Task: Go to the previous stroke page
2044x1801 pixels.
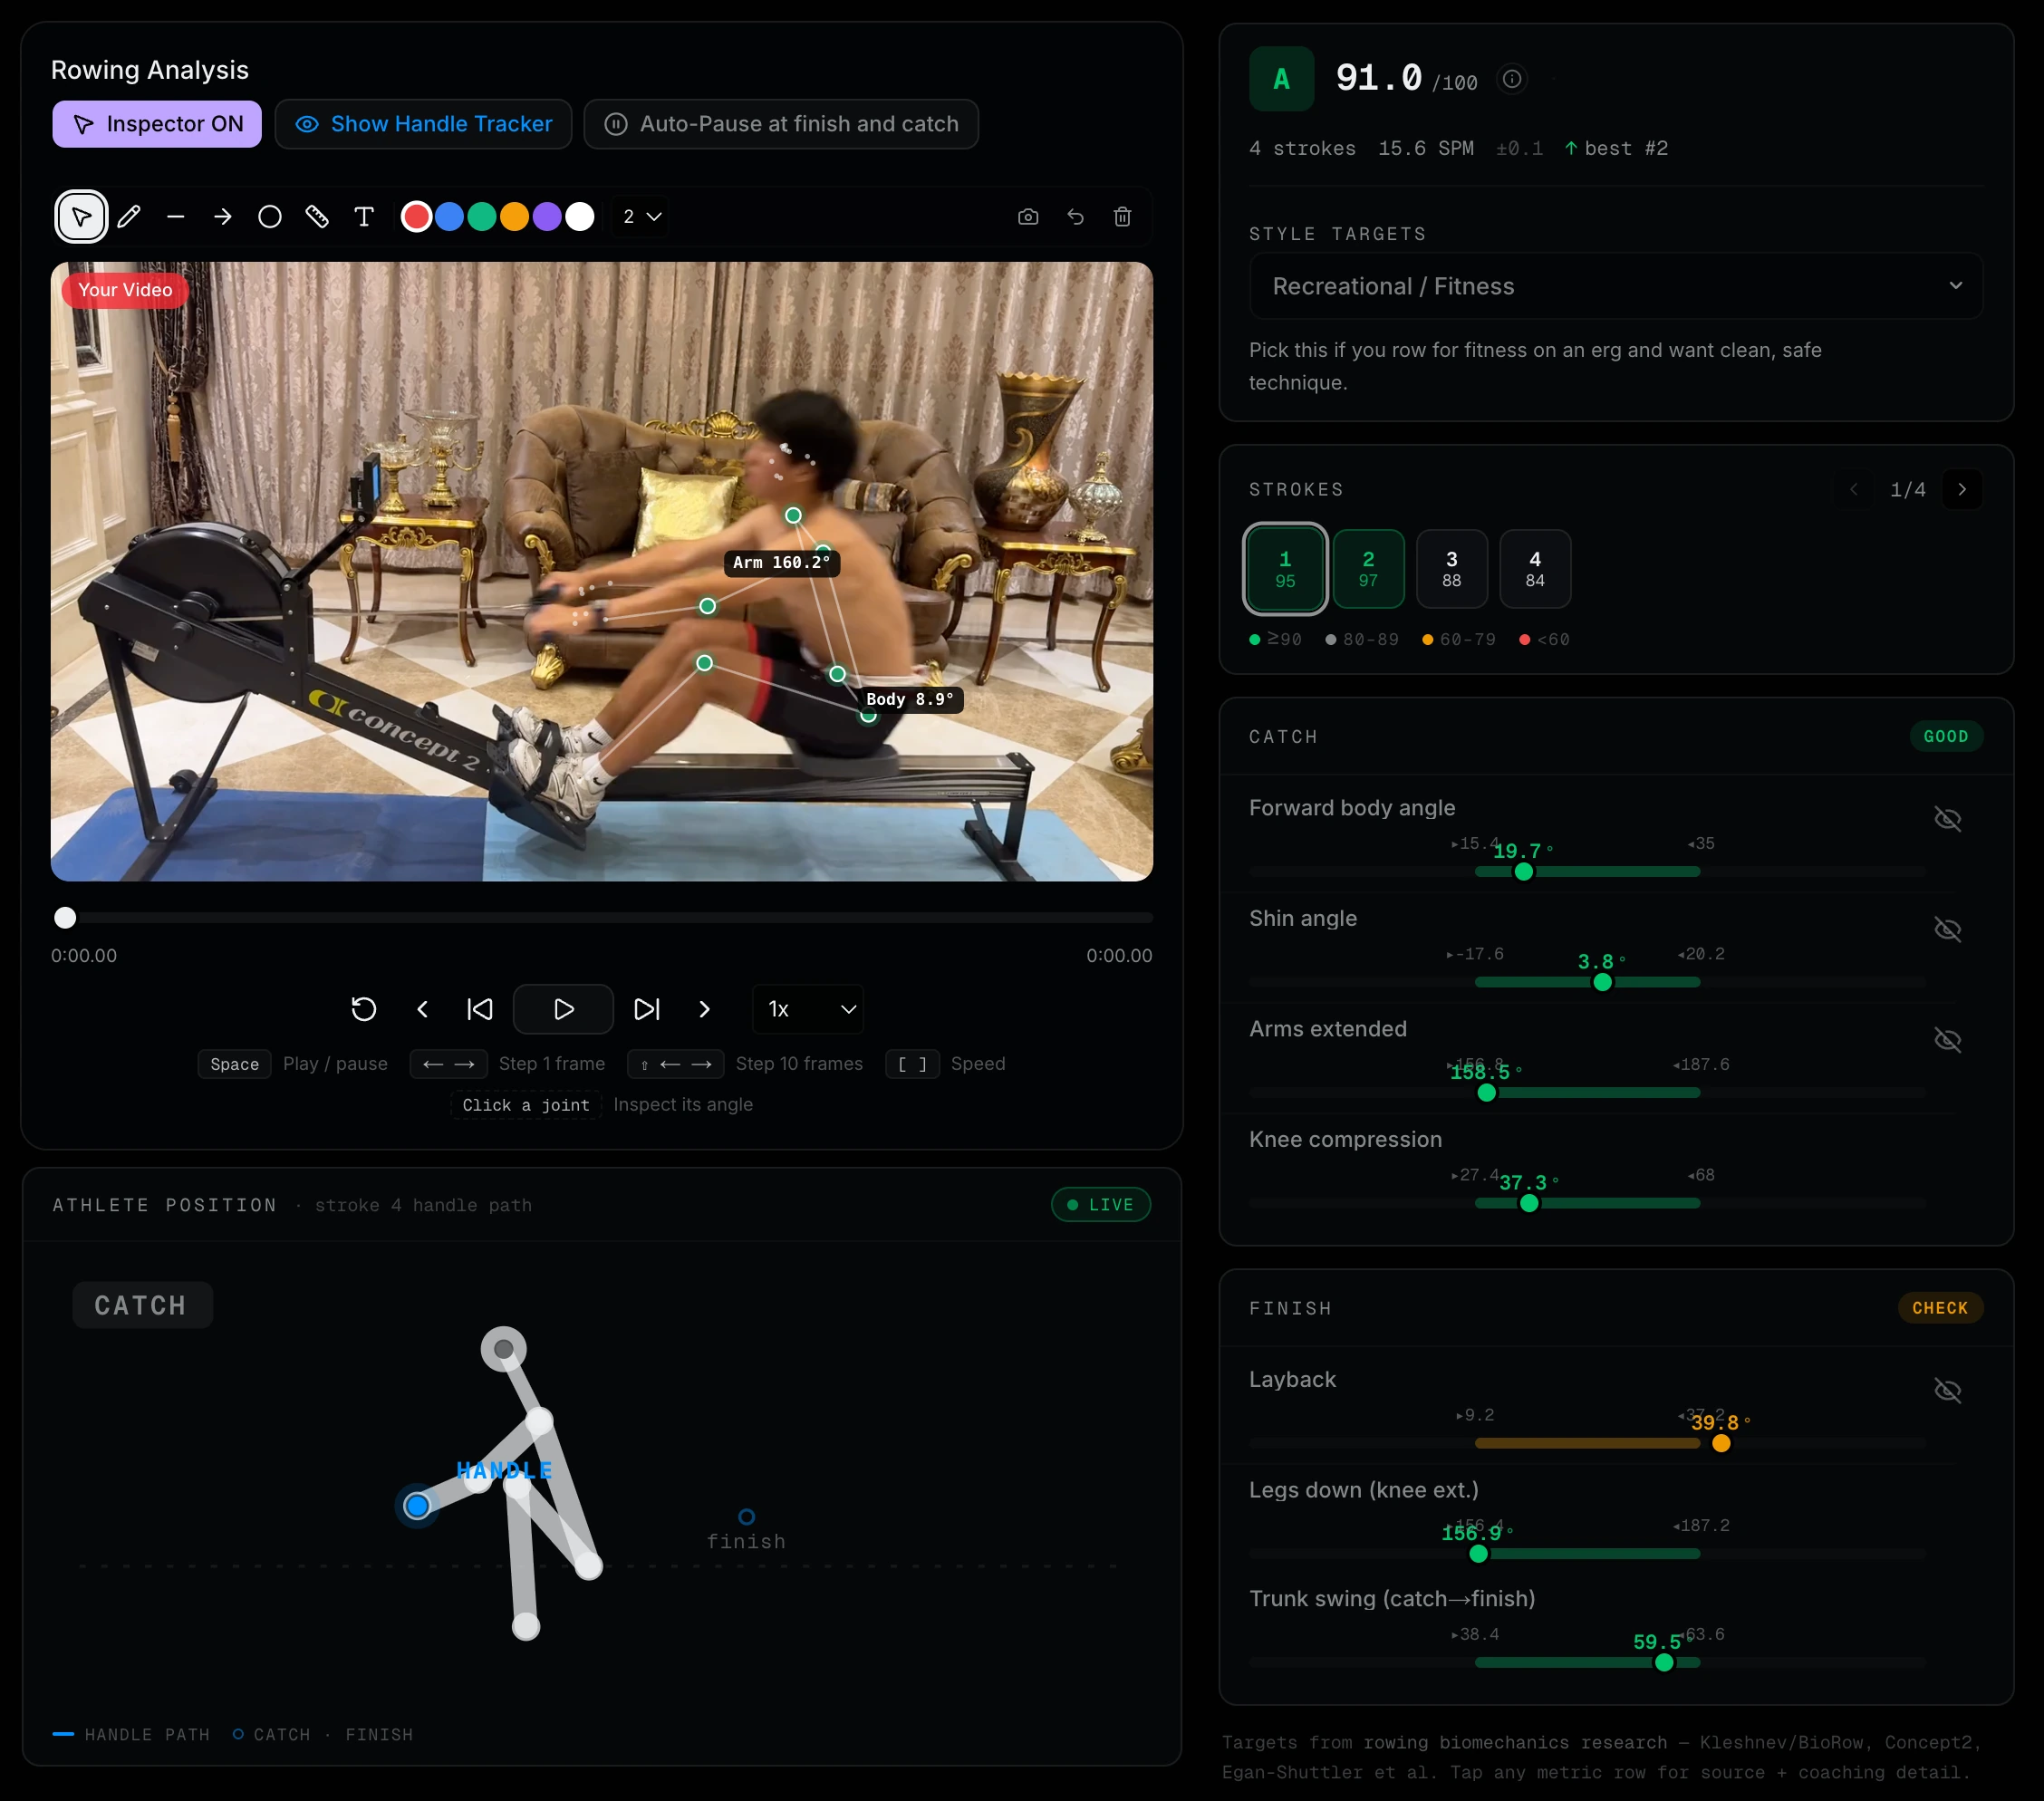Action: (1854, 489)
